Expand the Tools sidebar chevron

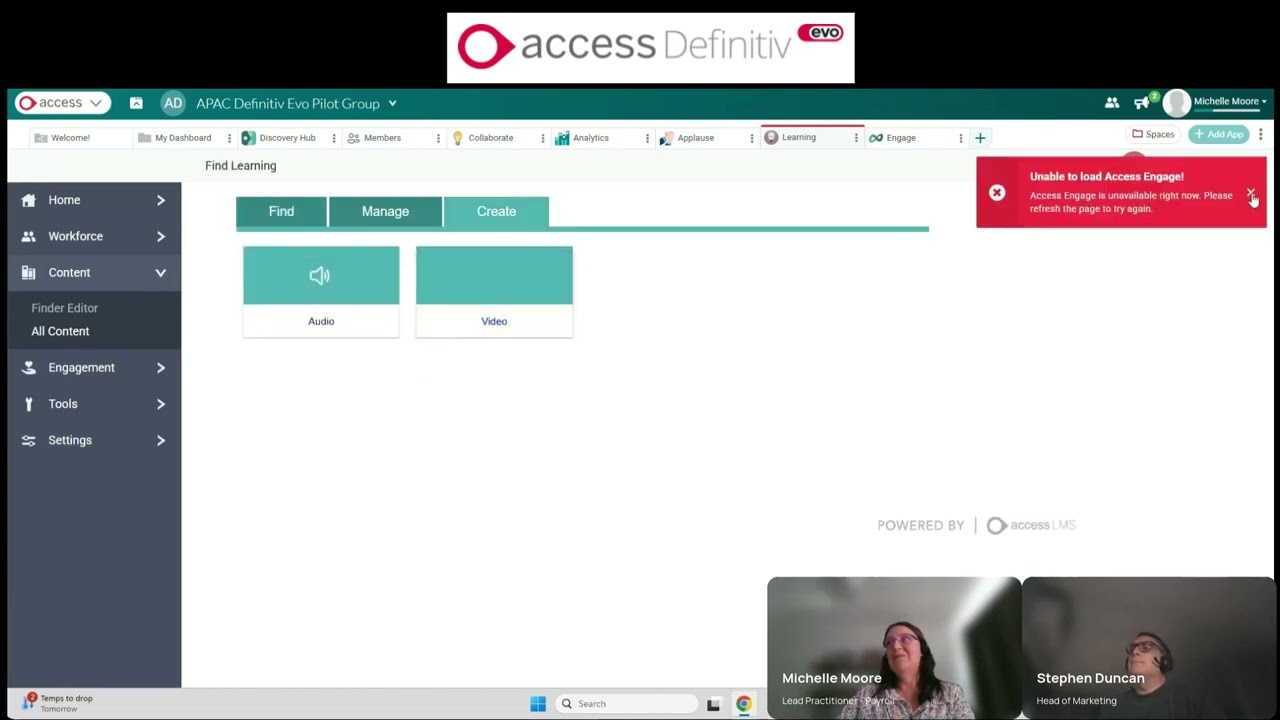tap(161, 404)
